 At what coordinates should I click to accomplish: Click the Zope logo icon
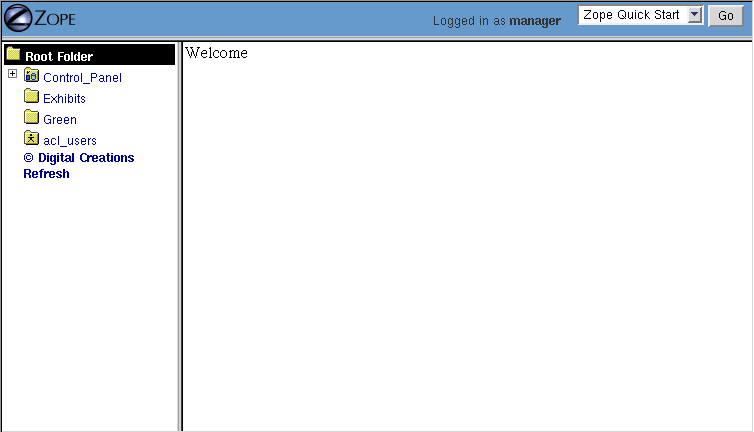[x=40, y=18]
